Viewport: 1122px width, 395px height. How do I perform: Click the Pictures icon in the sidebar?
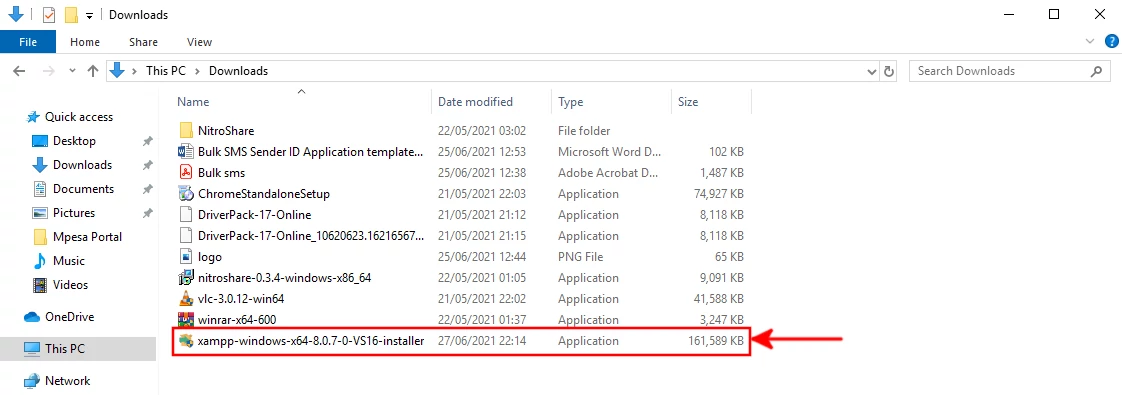40,213
